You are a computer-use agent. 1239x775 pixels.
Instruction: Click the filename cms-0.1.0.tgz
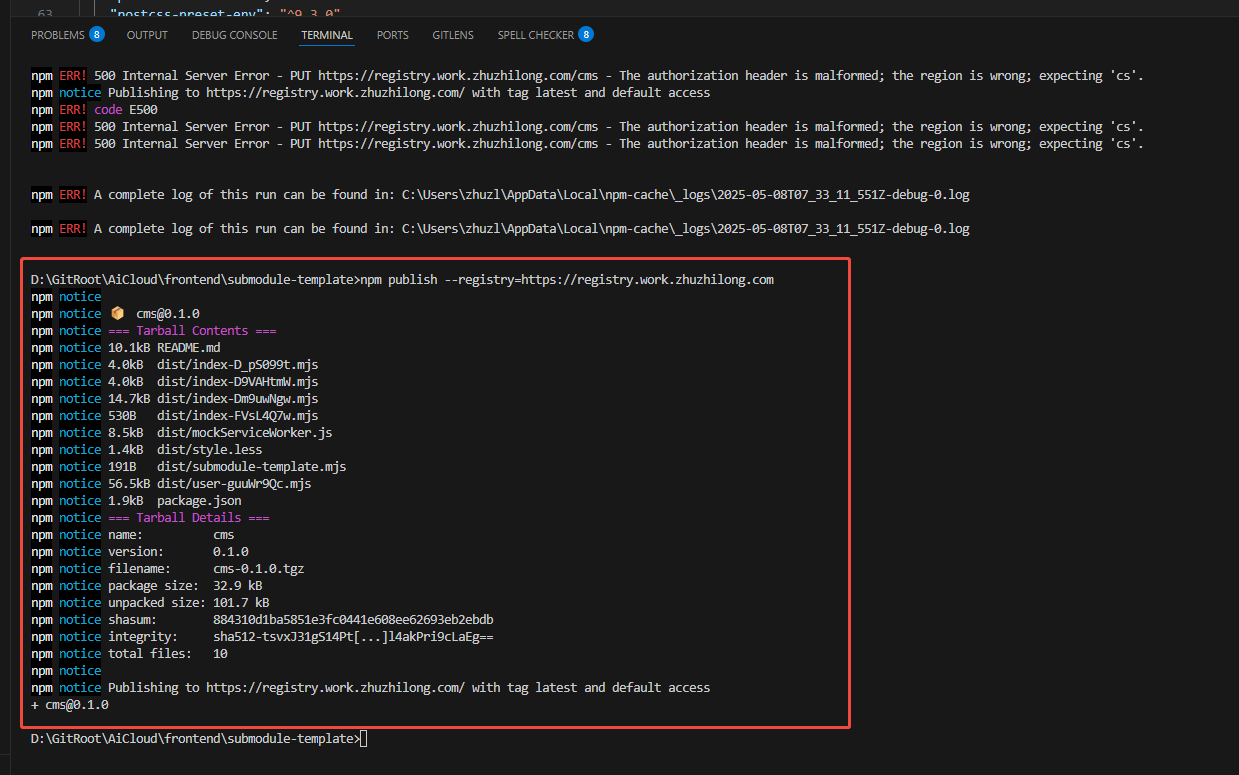[x=259, y=569]
